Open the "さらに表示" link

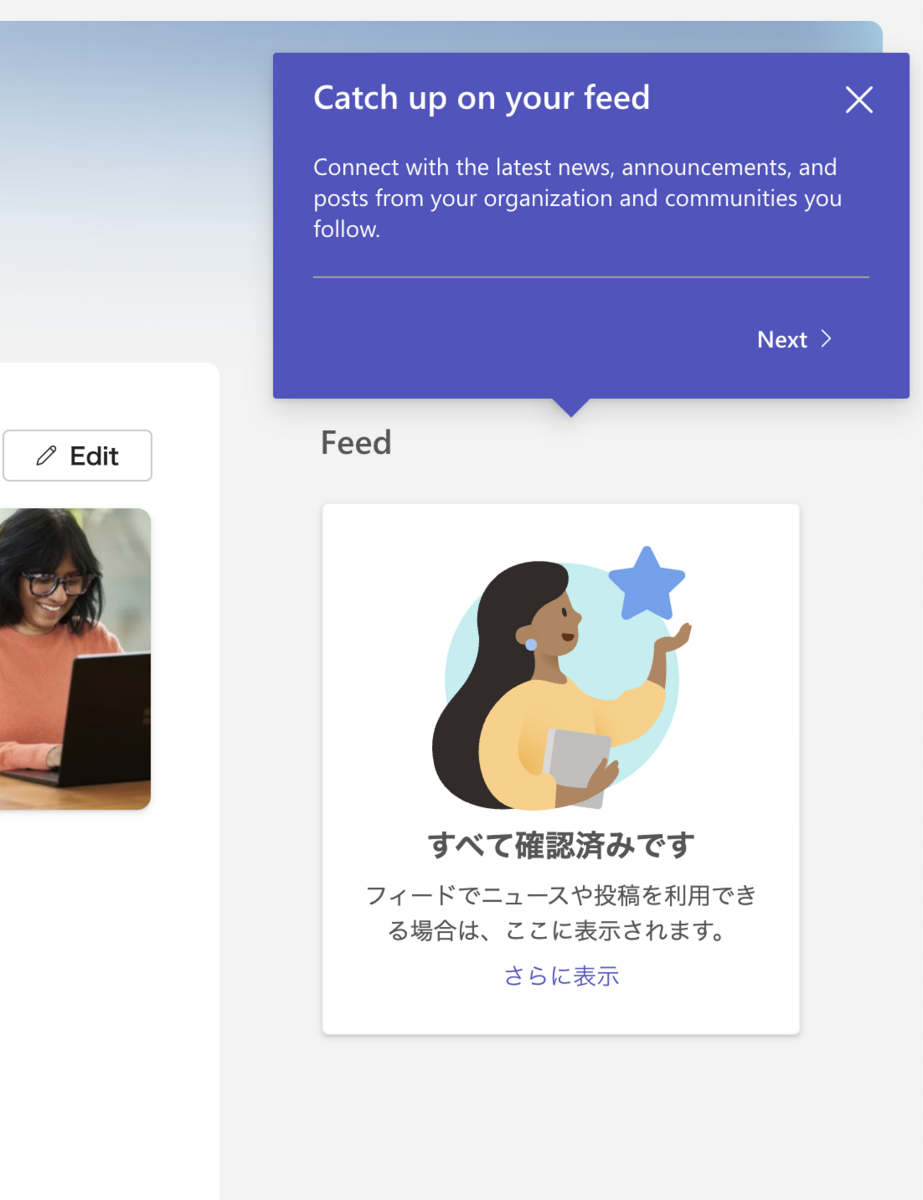pos(561,976)
